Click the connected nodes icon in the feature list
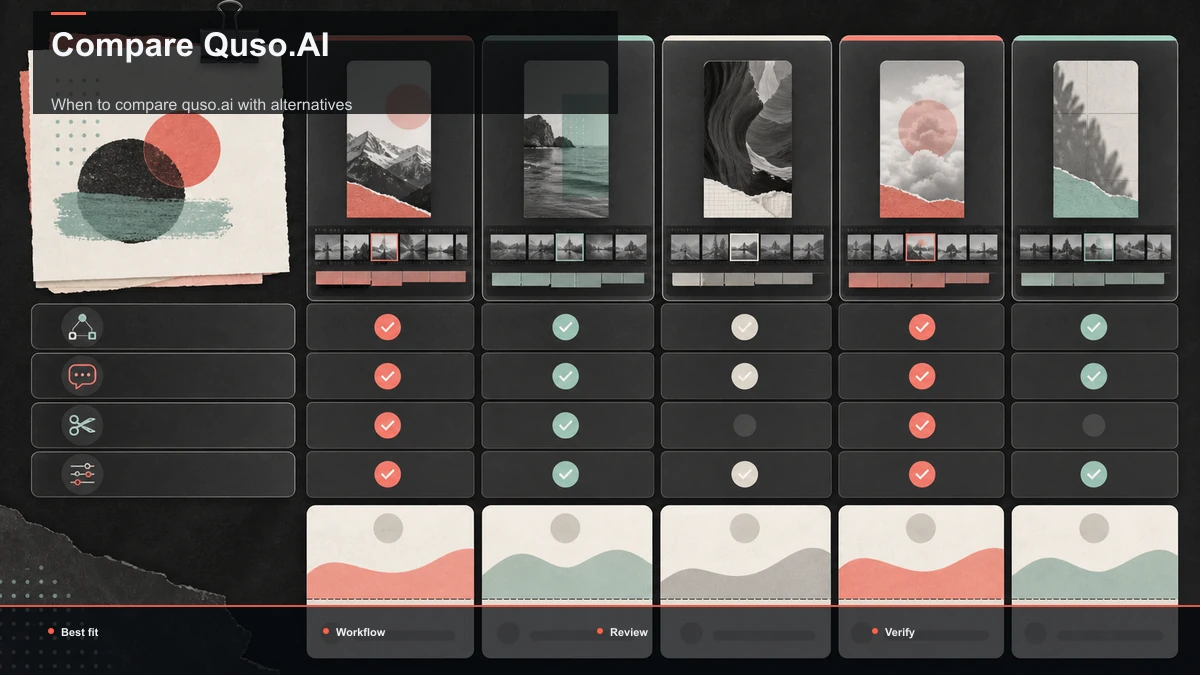The width and height of the screenshot is (1200, 675). click(x=82, y=327)
